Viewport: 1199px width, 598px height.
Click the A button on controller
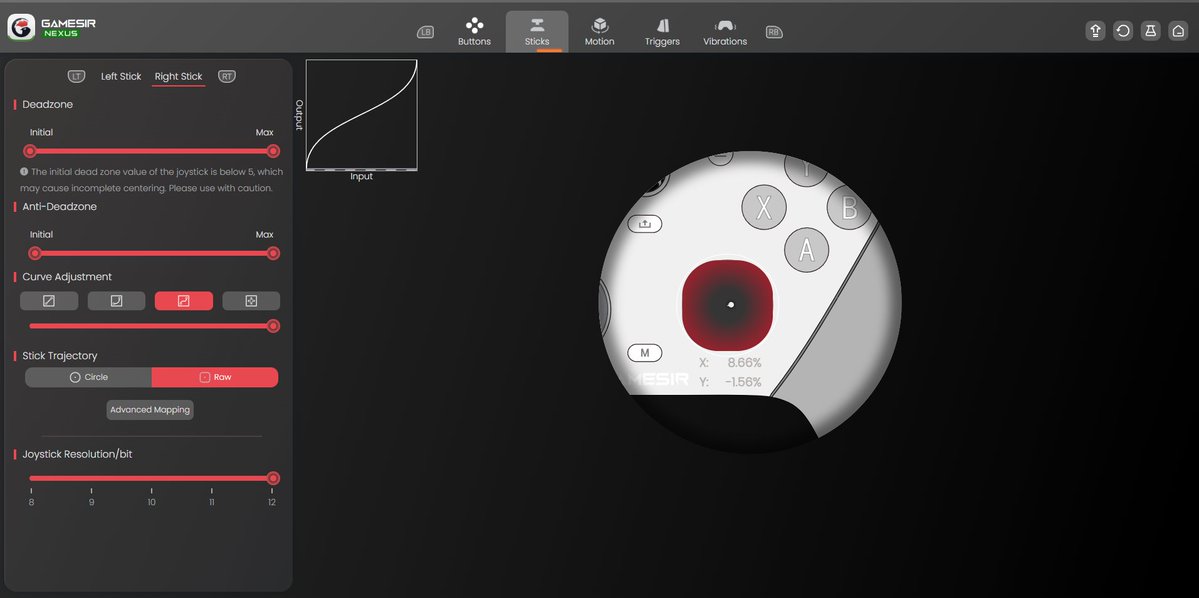click(x=807, y=249)
